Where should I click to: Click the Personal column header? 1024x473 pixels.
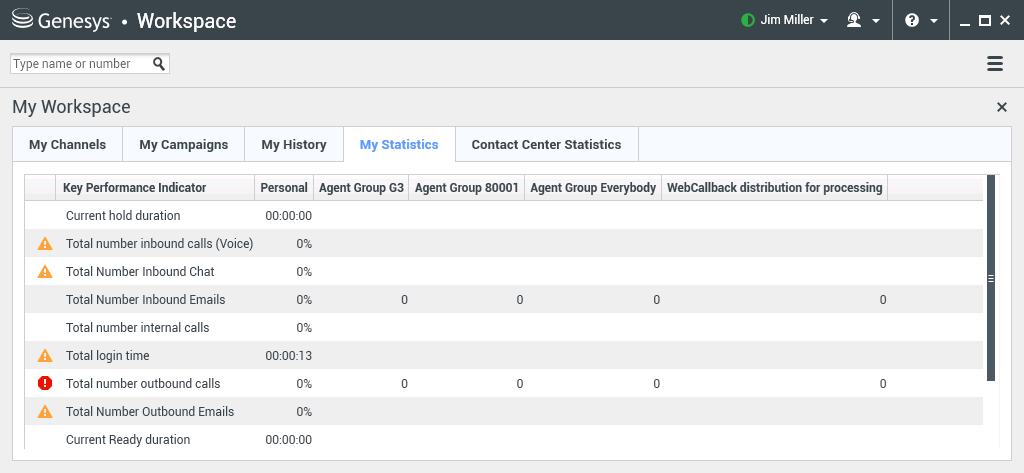[284, 188]
